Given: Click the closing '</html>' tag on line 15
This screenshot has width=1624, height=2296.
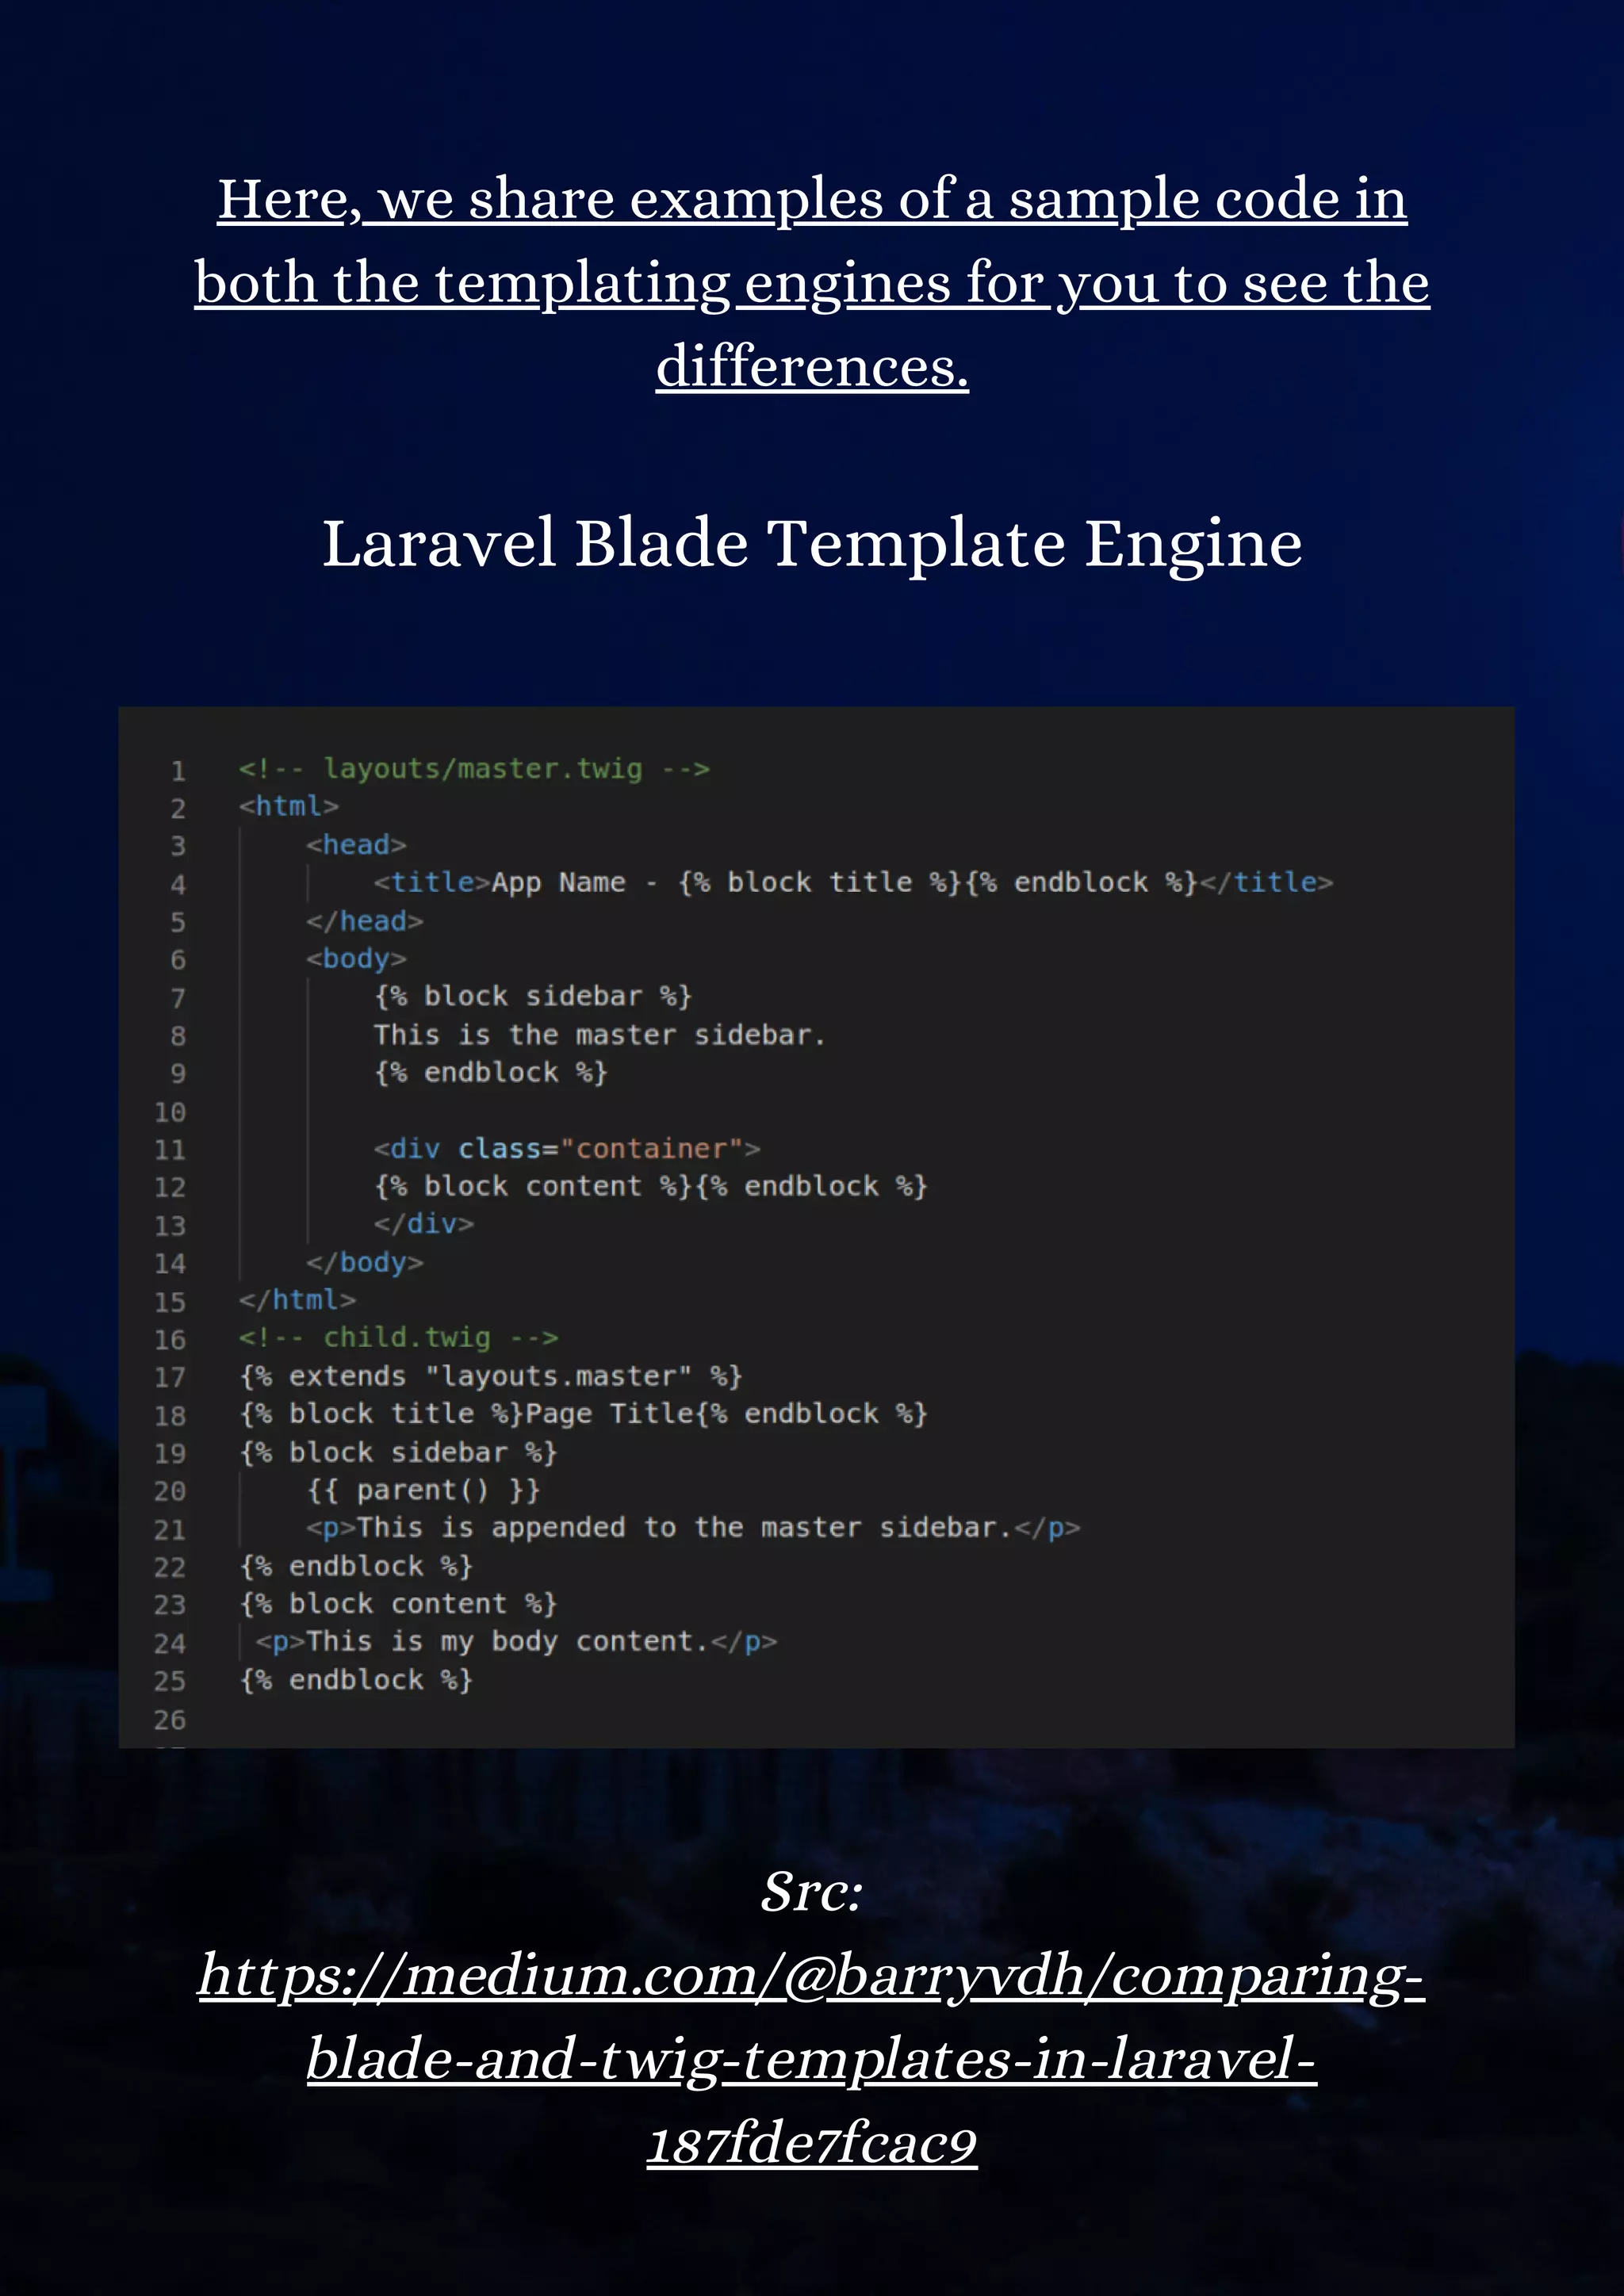Looking at the screenshot, I should point(297,1300).
